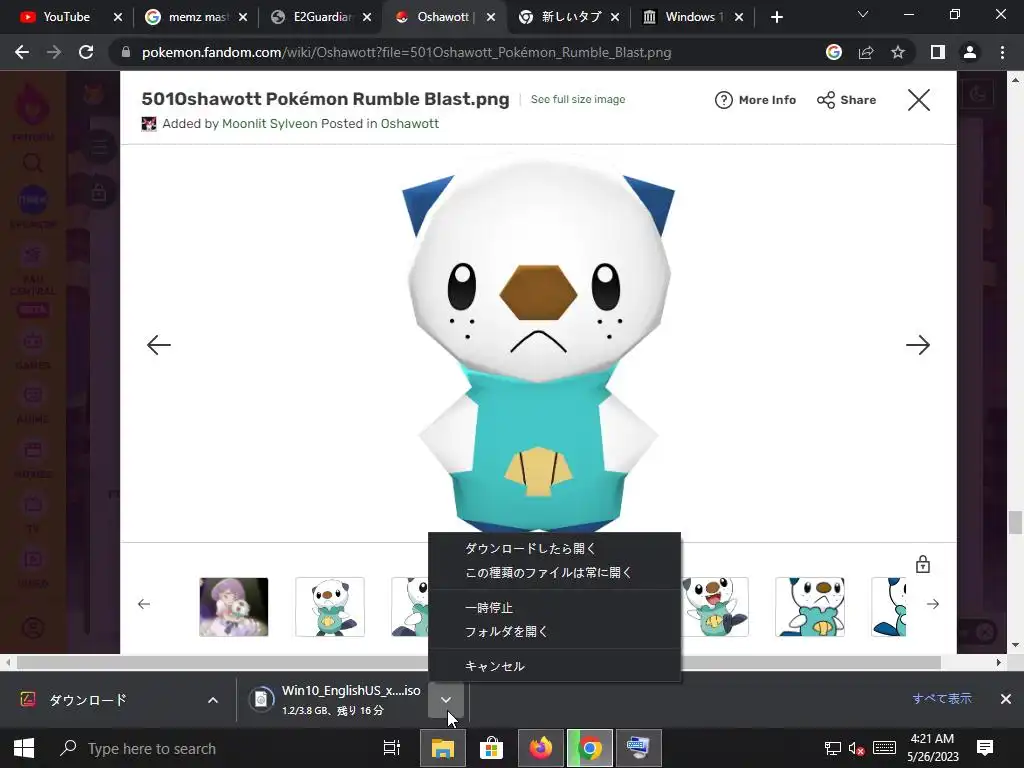Reload the current page

click(x=86, y=52)
